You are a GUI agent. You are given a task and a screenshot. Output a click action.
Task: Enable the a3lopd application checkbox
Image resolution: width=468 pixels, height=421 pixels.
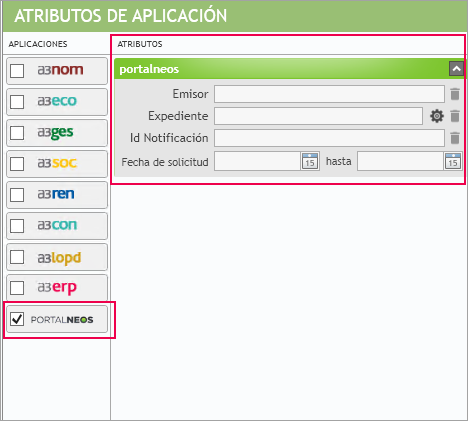17,257
